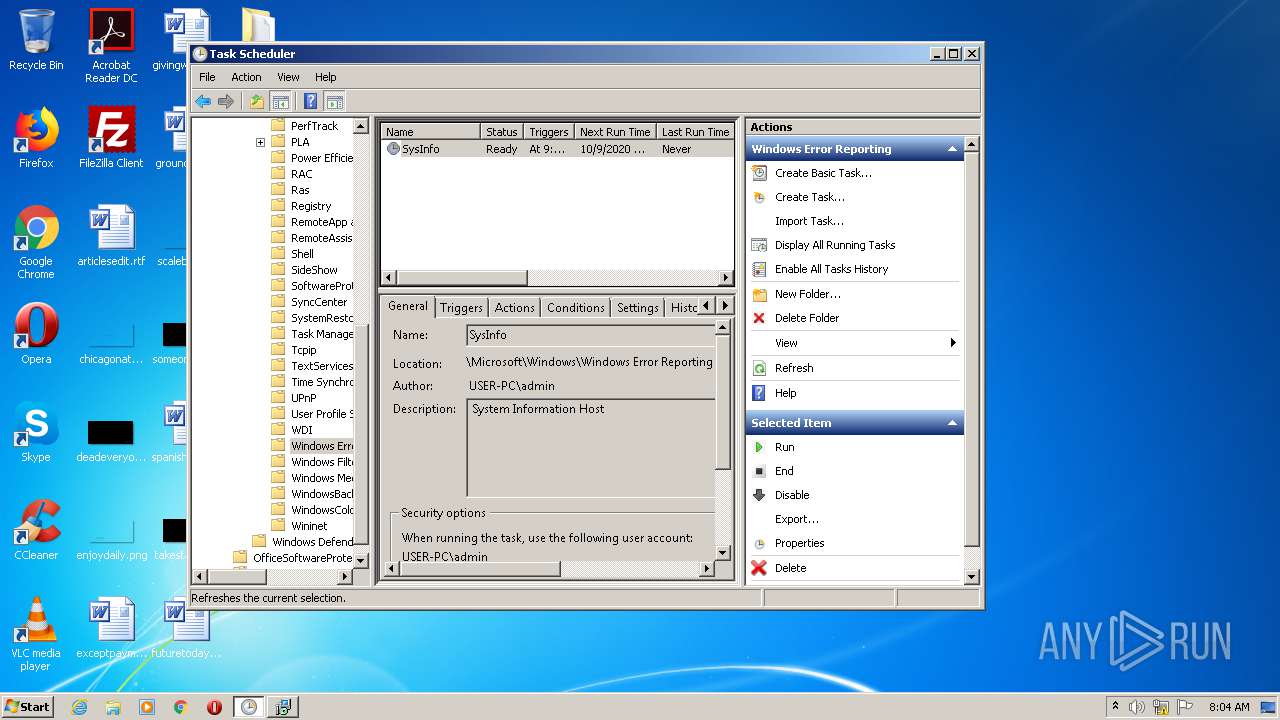Viewport: 1280px width, 720px height.
Task: Select the General tab
Action: point(408,306)
